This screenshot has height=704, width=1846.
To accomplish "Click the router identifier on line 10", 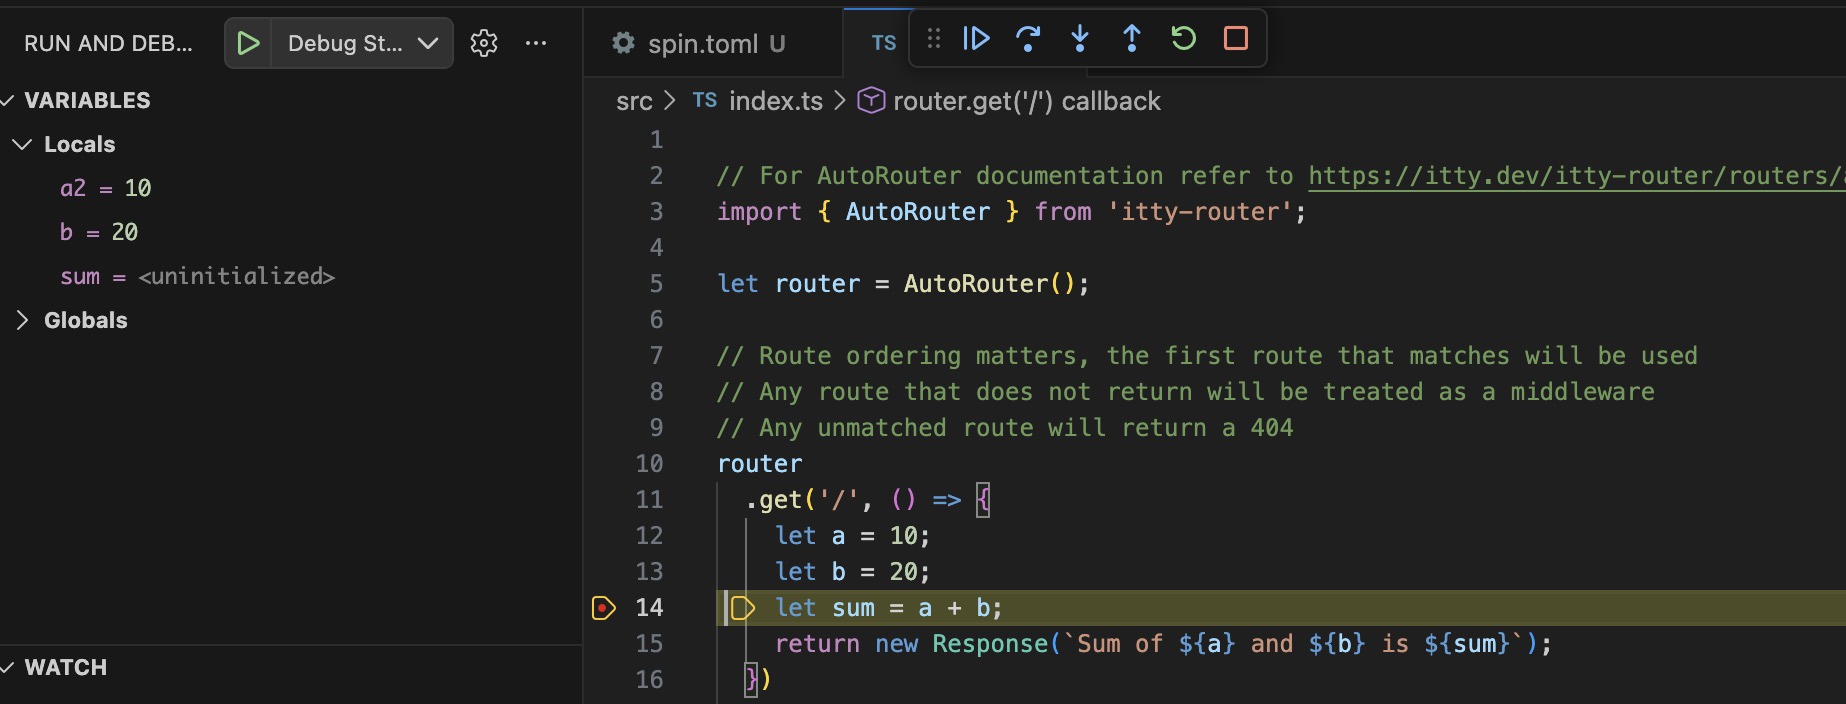I will pyautogui.click(x=760, y=464).
